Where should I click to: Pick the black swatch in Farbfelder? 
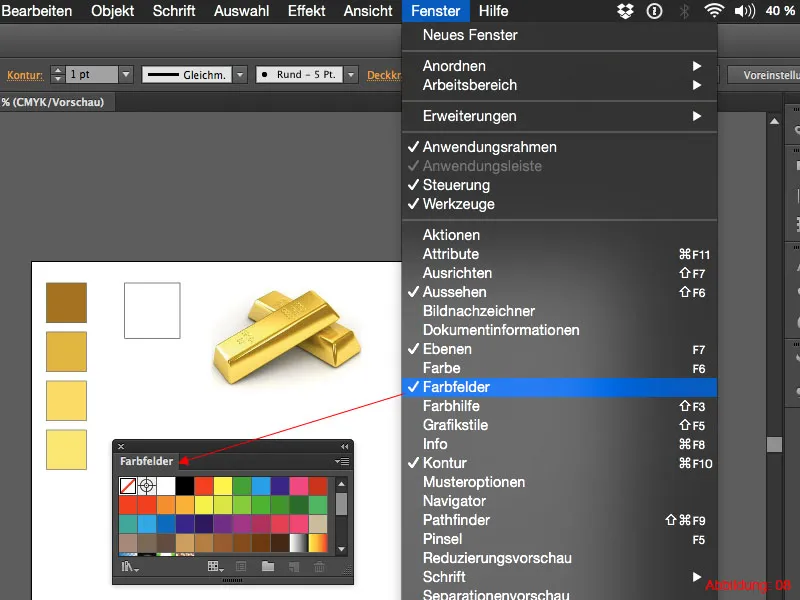(x=185, y=486)
